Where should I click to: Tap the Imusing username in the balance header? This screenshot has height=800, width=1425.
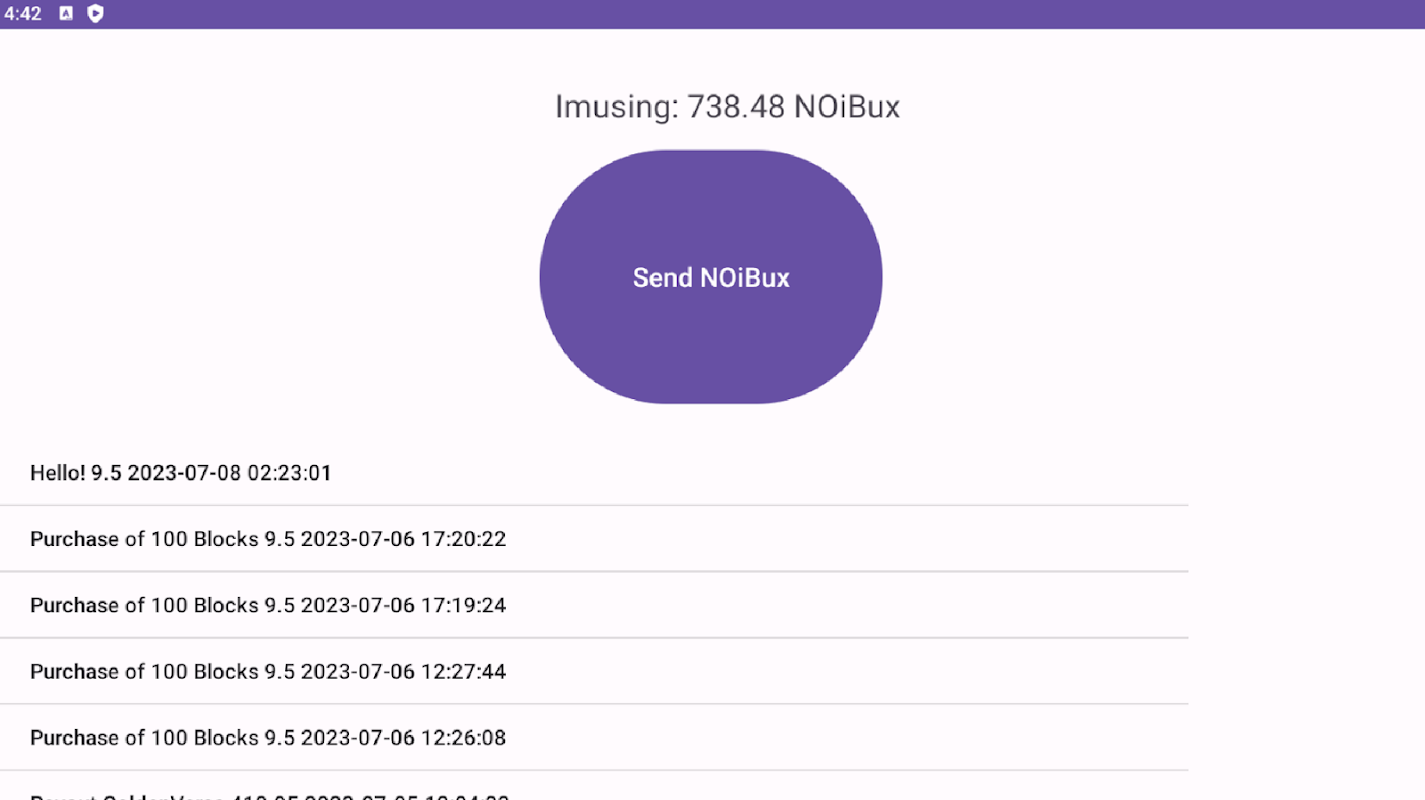point(614,107)
